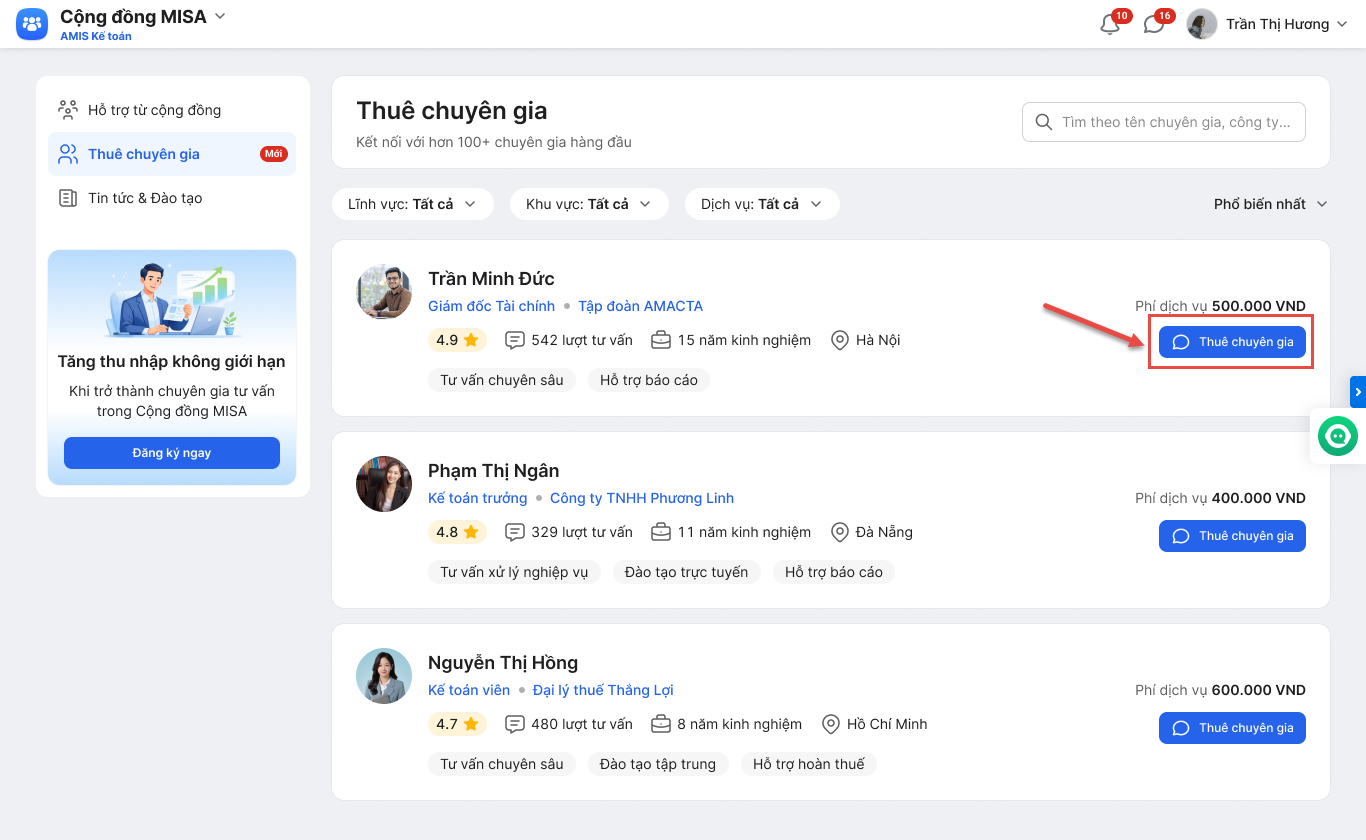Viewport: 1366px width, 840px height.
Task: Open the Phổ biến nhất sort dropdown
Action: point(1271,204)
